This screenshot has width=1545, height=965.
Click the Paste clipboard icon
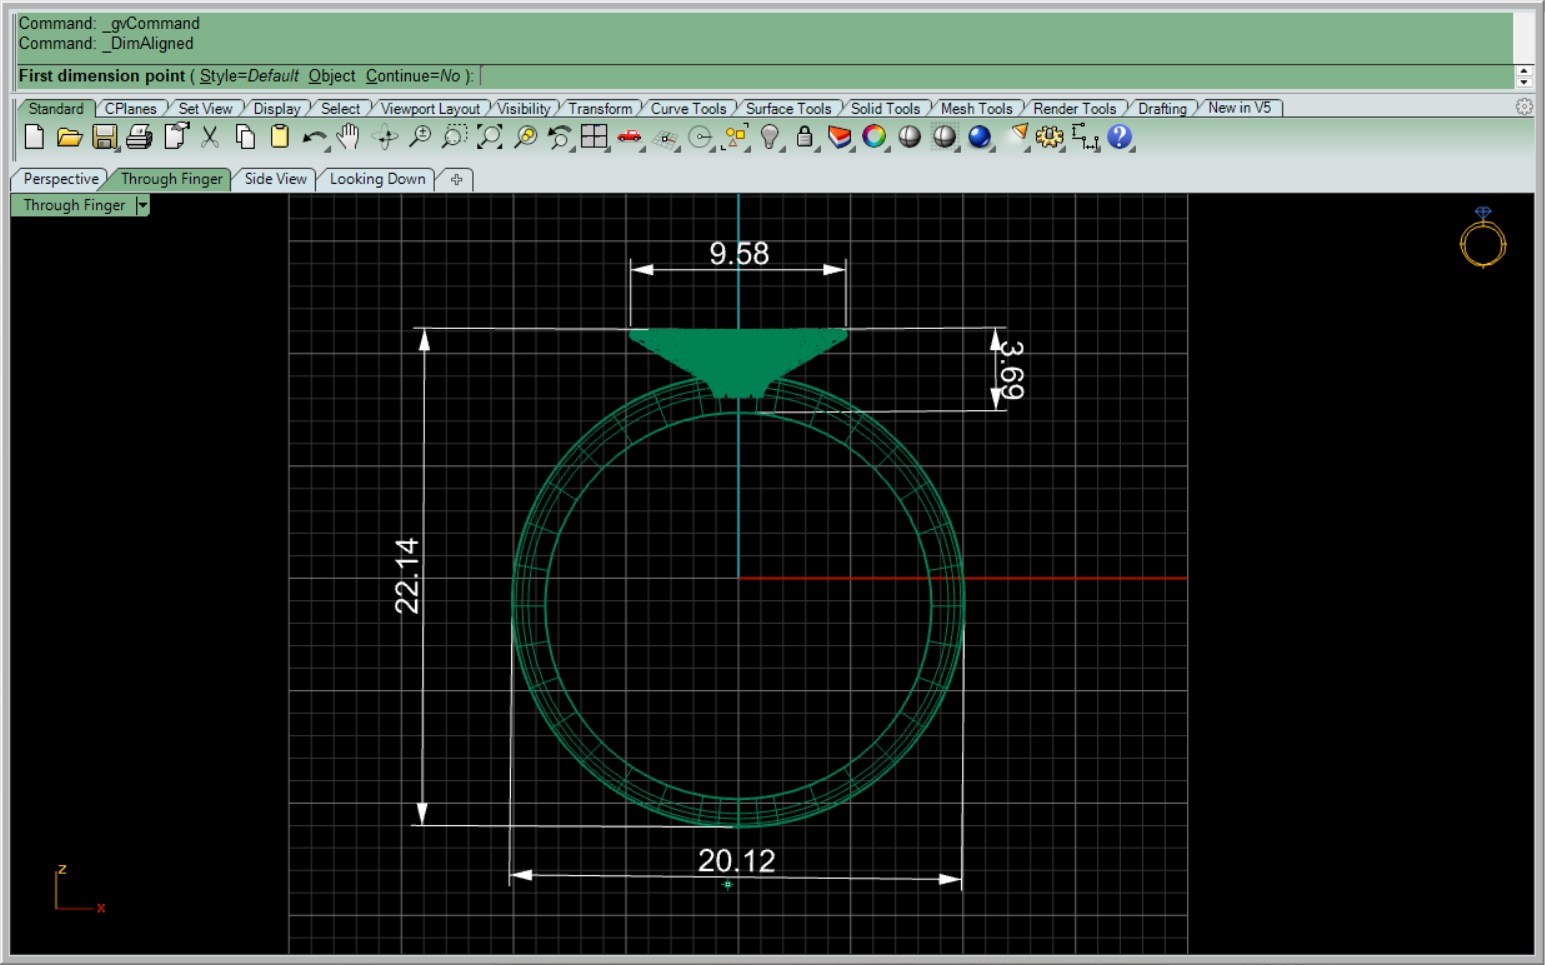click(x=280, y=137)
